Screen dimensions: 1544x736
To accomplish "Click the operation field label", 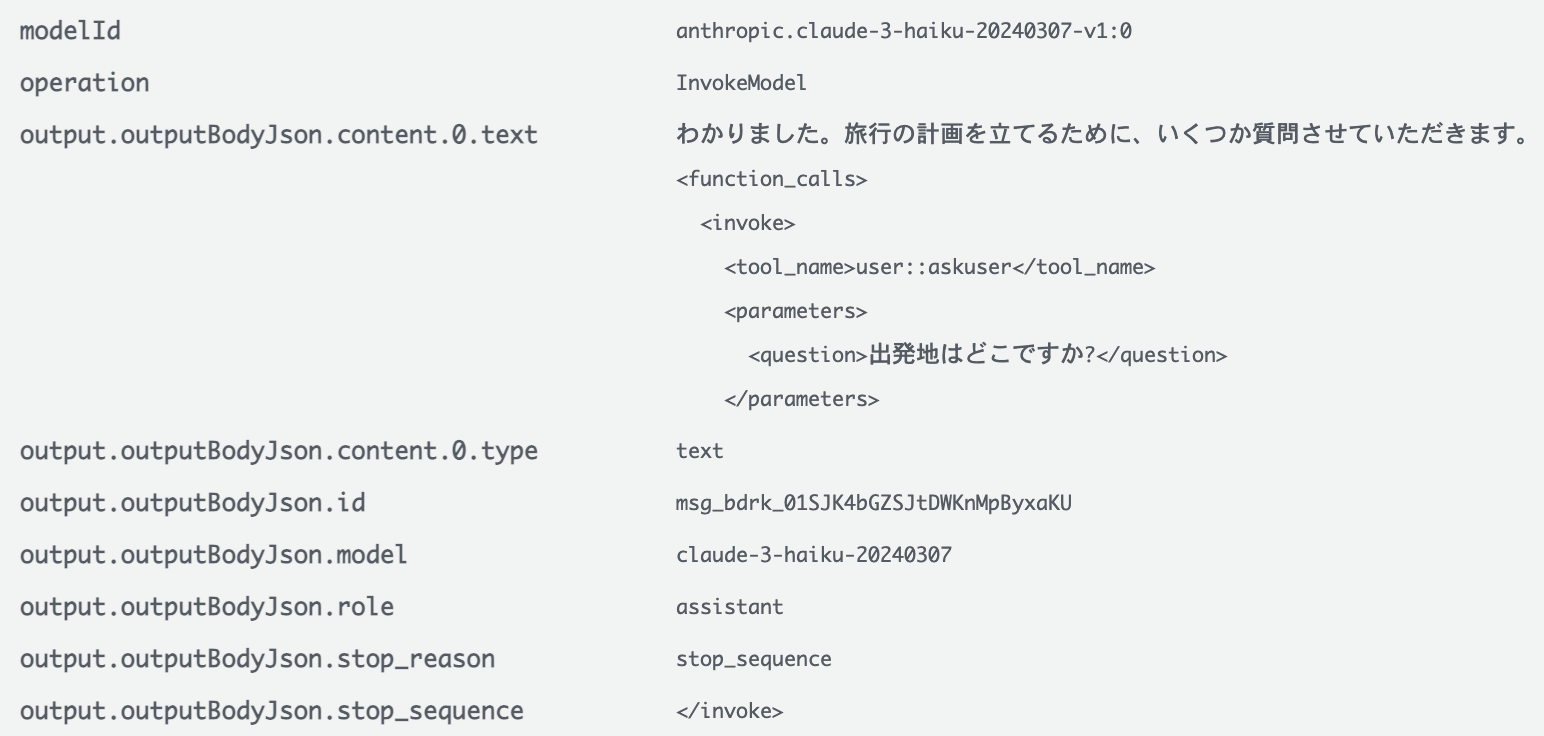I will tap(85, 83).
